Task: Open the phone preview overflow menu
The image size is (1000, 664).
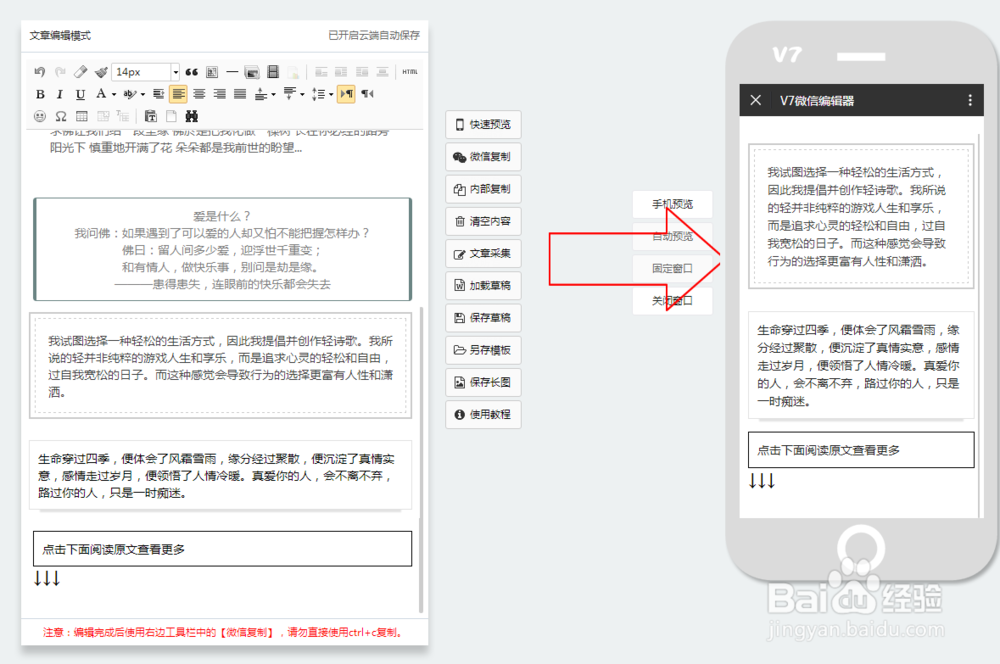Action: click(x=968, y=100)
